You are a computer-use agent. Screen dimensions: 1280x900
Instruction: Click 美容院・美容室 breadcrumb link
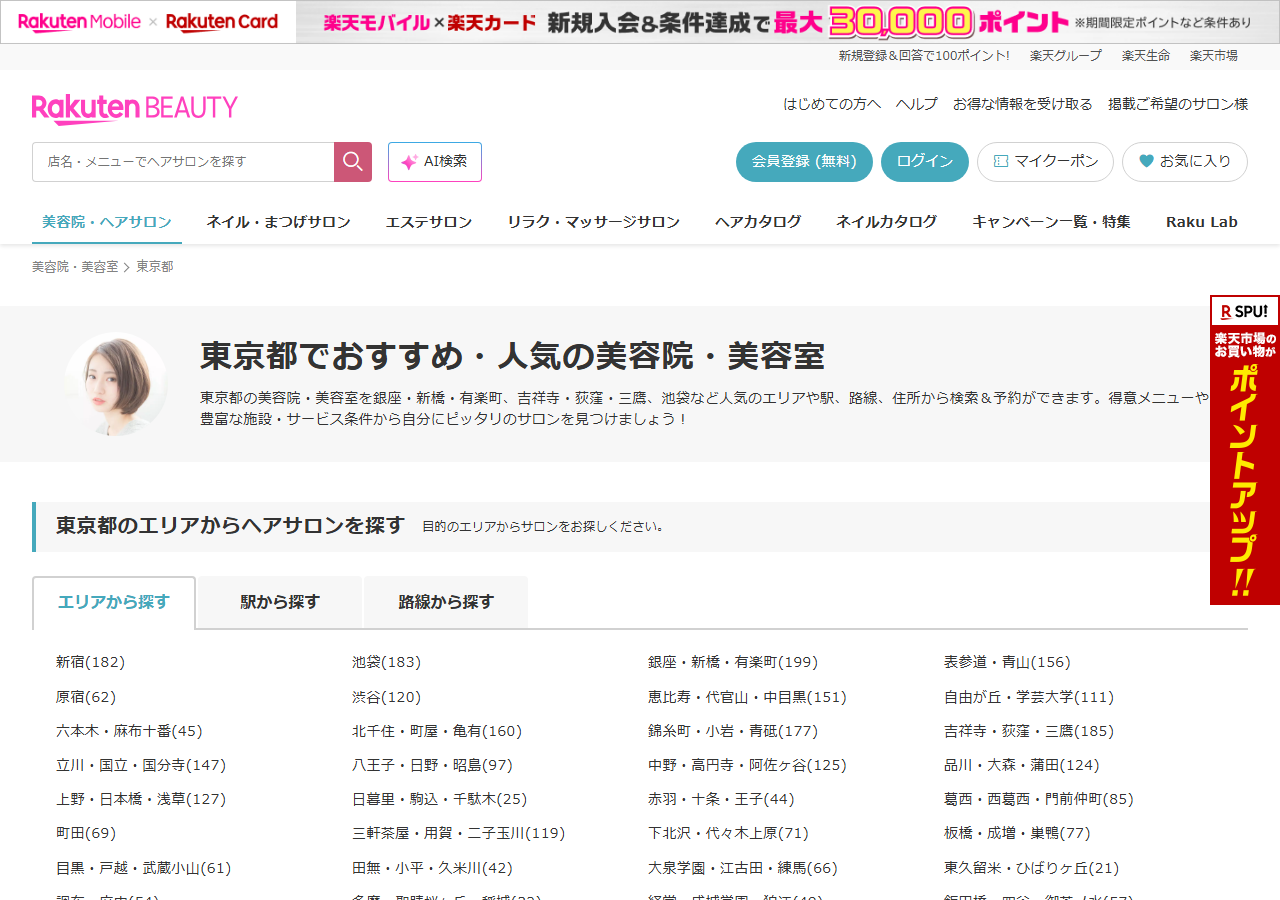pos(75,267)
